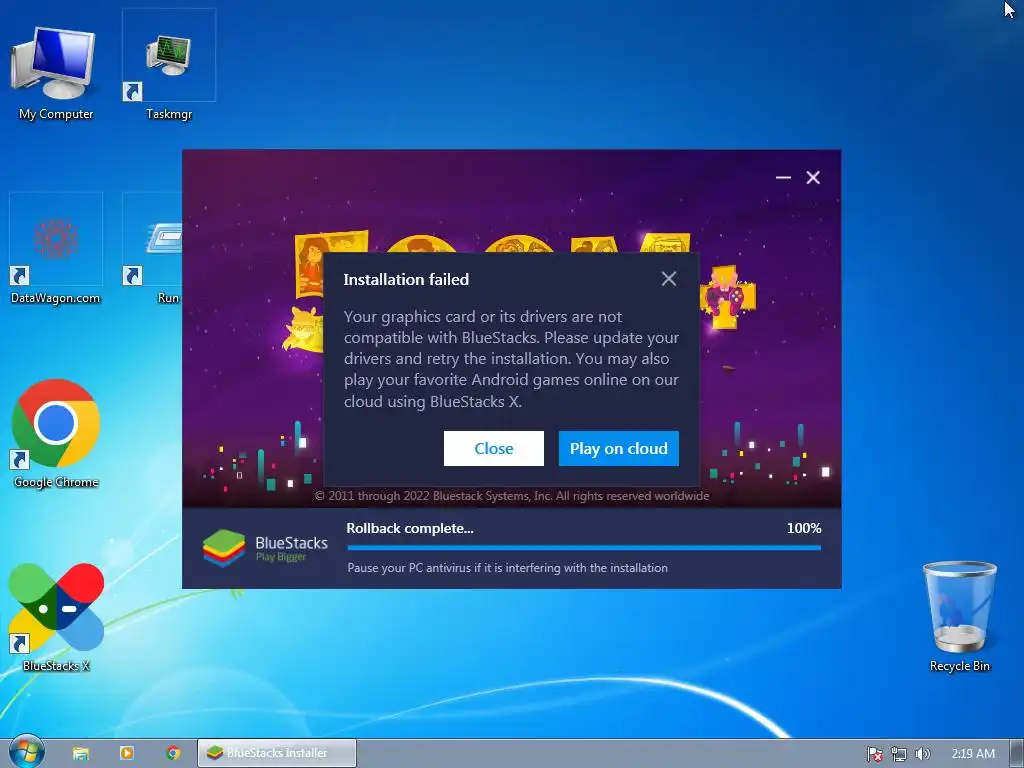Open Chrome from the taskbar
The width and height of the screenshot is (1024, 768).
[x=173, y=753]
